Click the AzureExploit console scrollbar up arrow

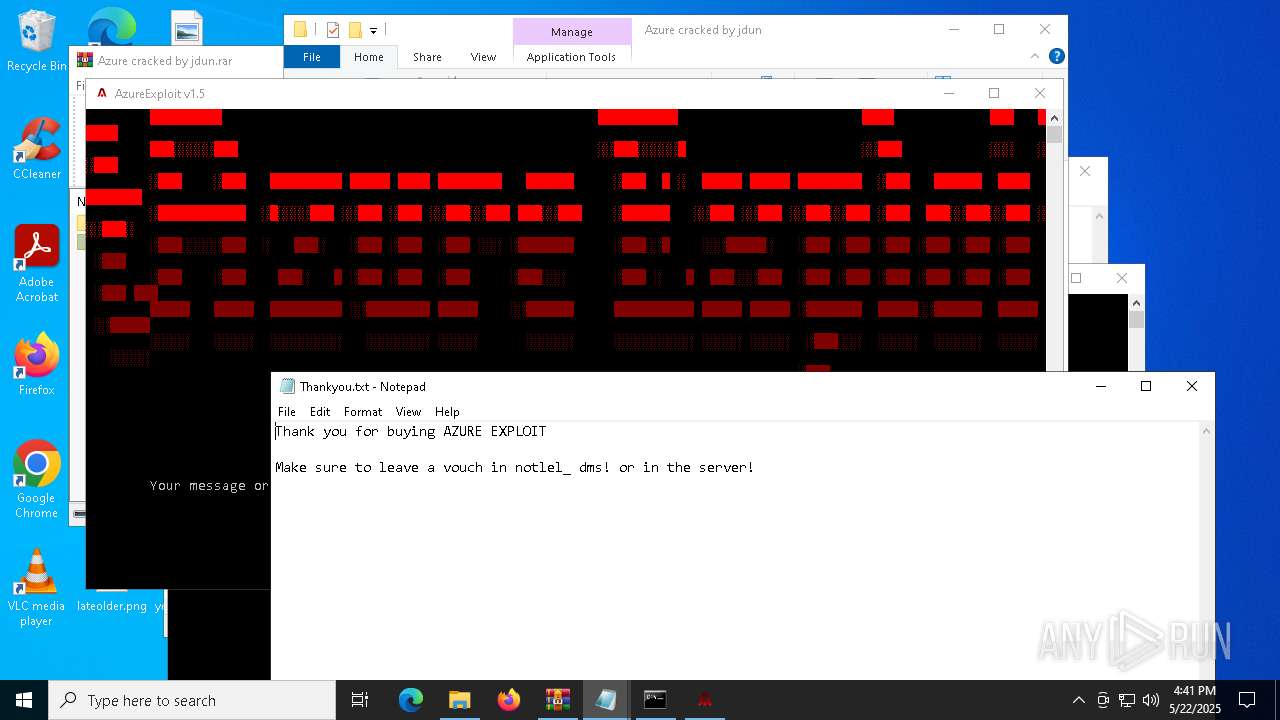(1054, 118)
